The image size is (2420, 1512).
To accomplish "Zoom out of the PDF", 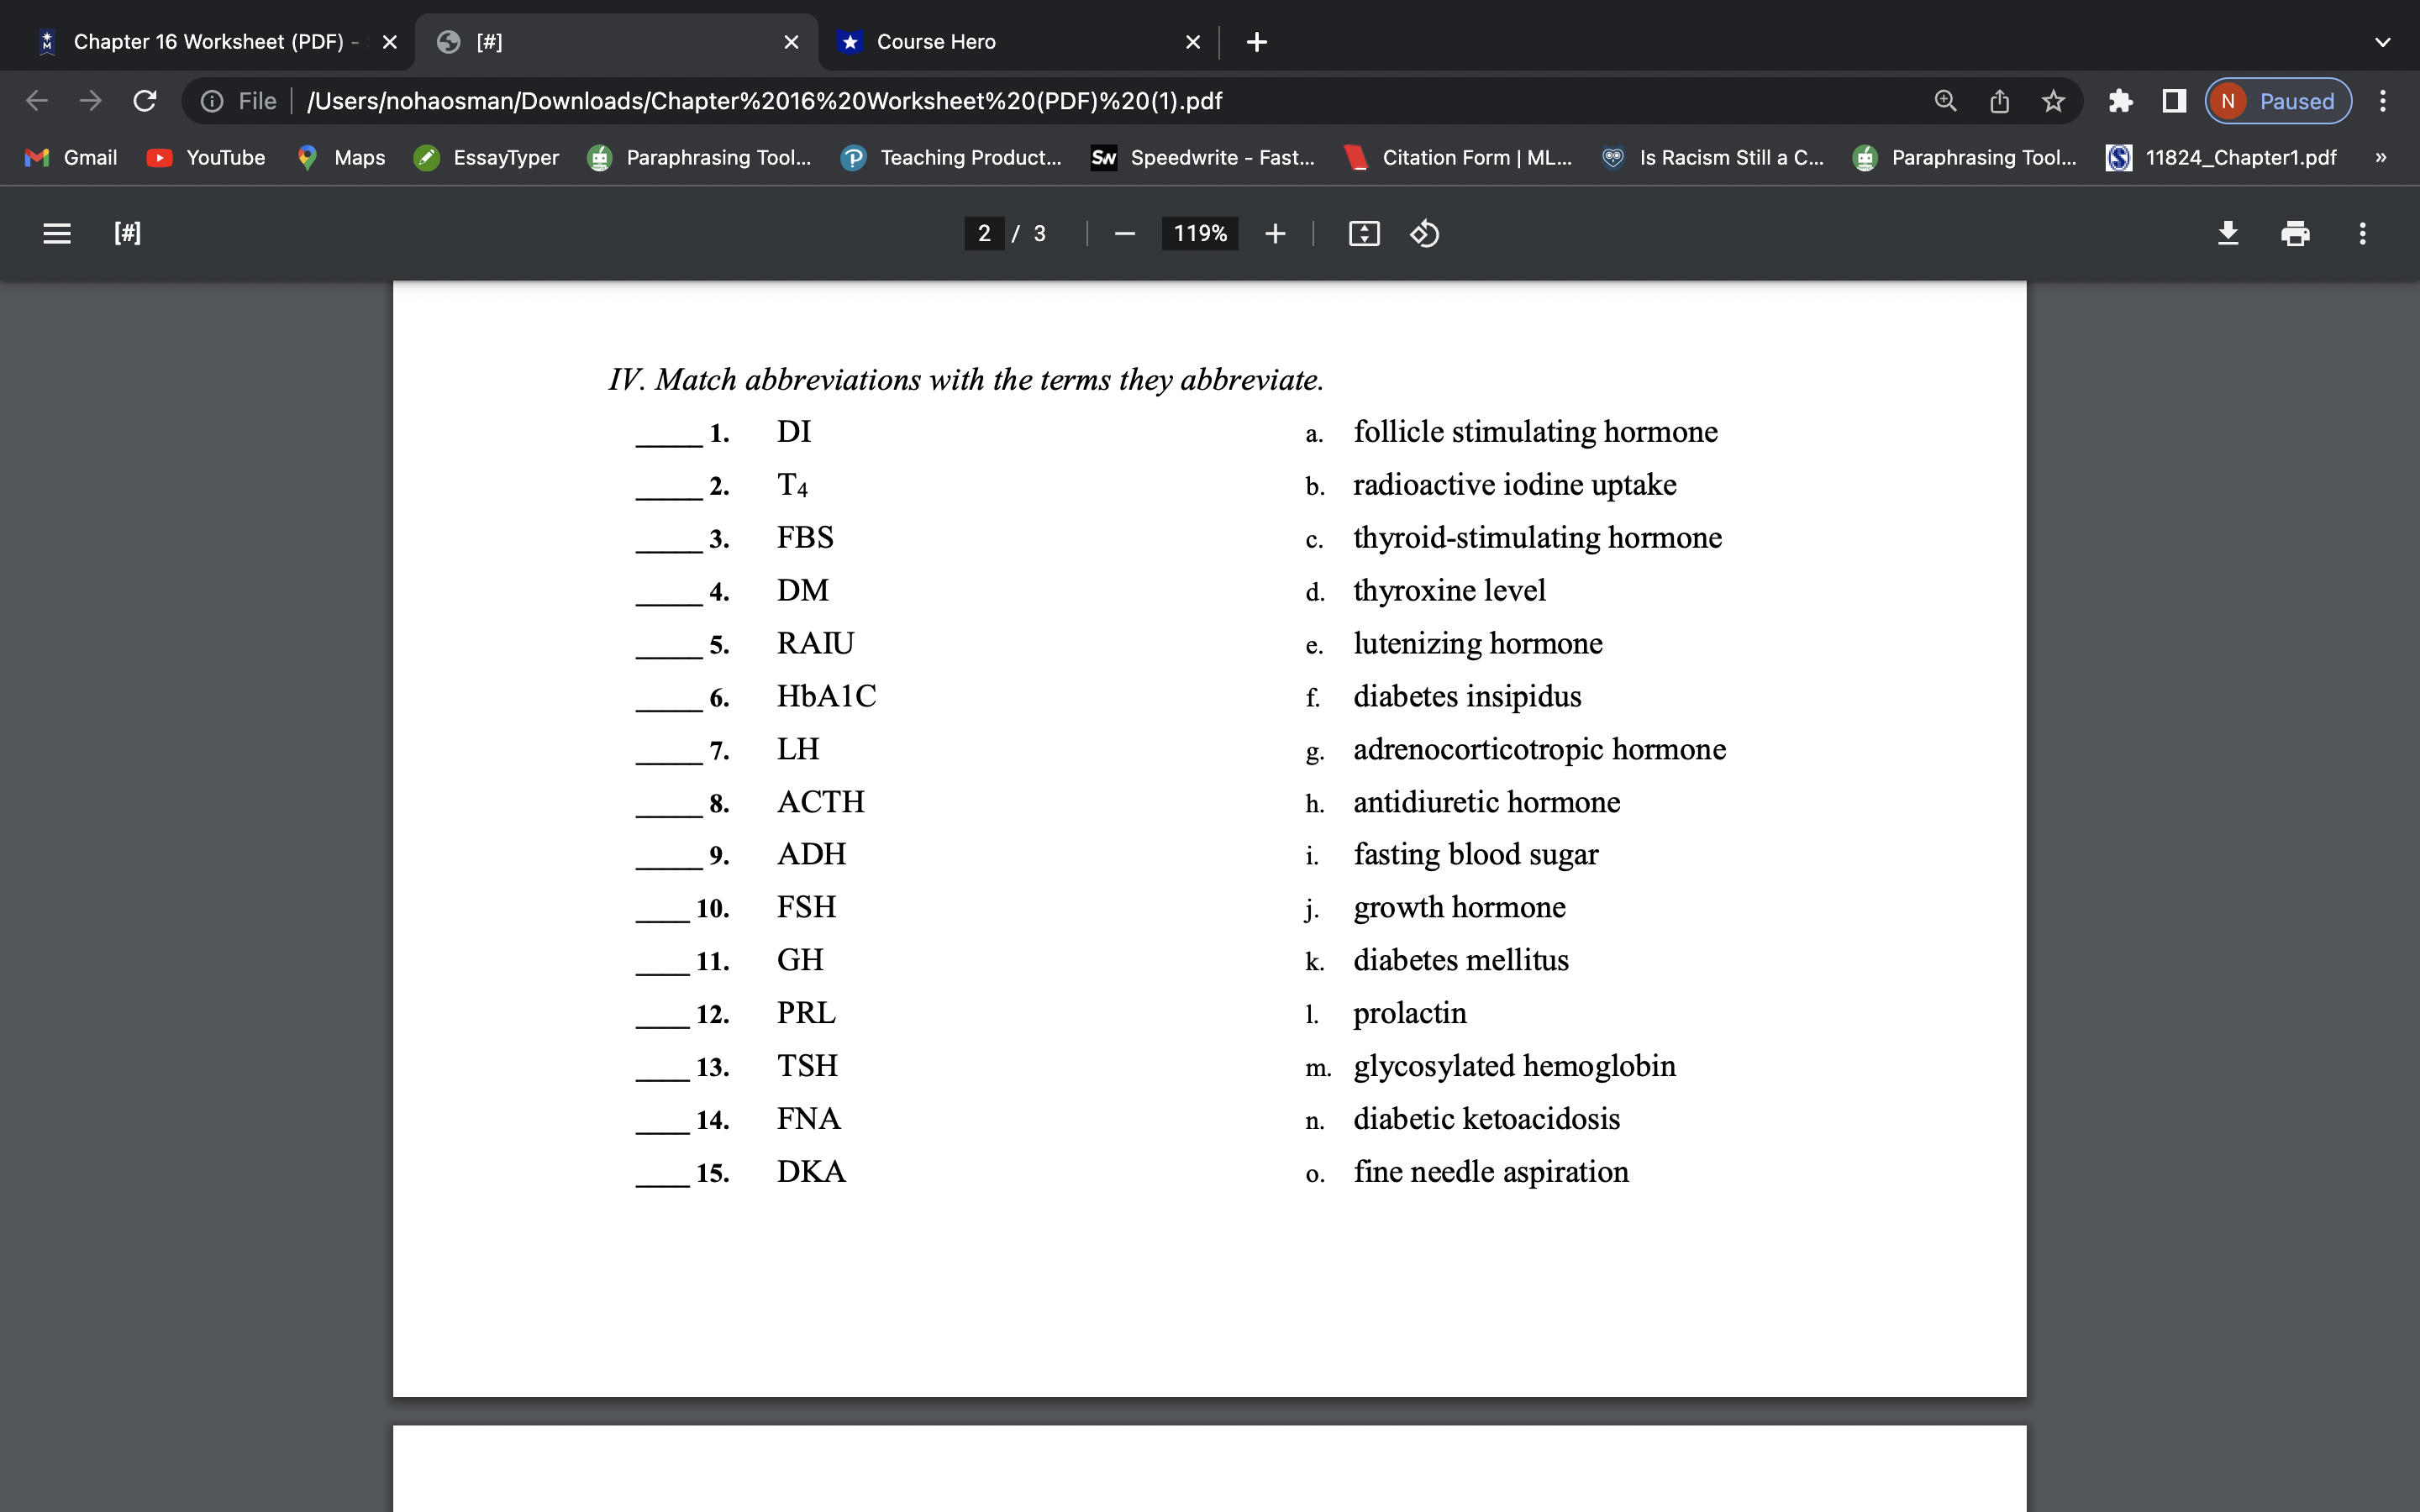I will pos(1124,233).
